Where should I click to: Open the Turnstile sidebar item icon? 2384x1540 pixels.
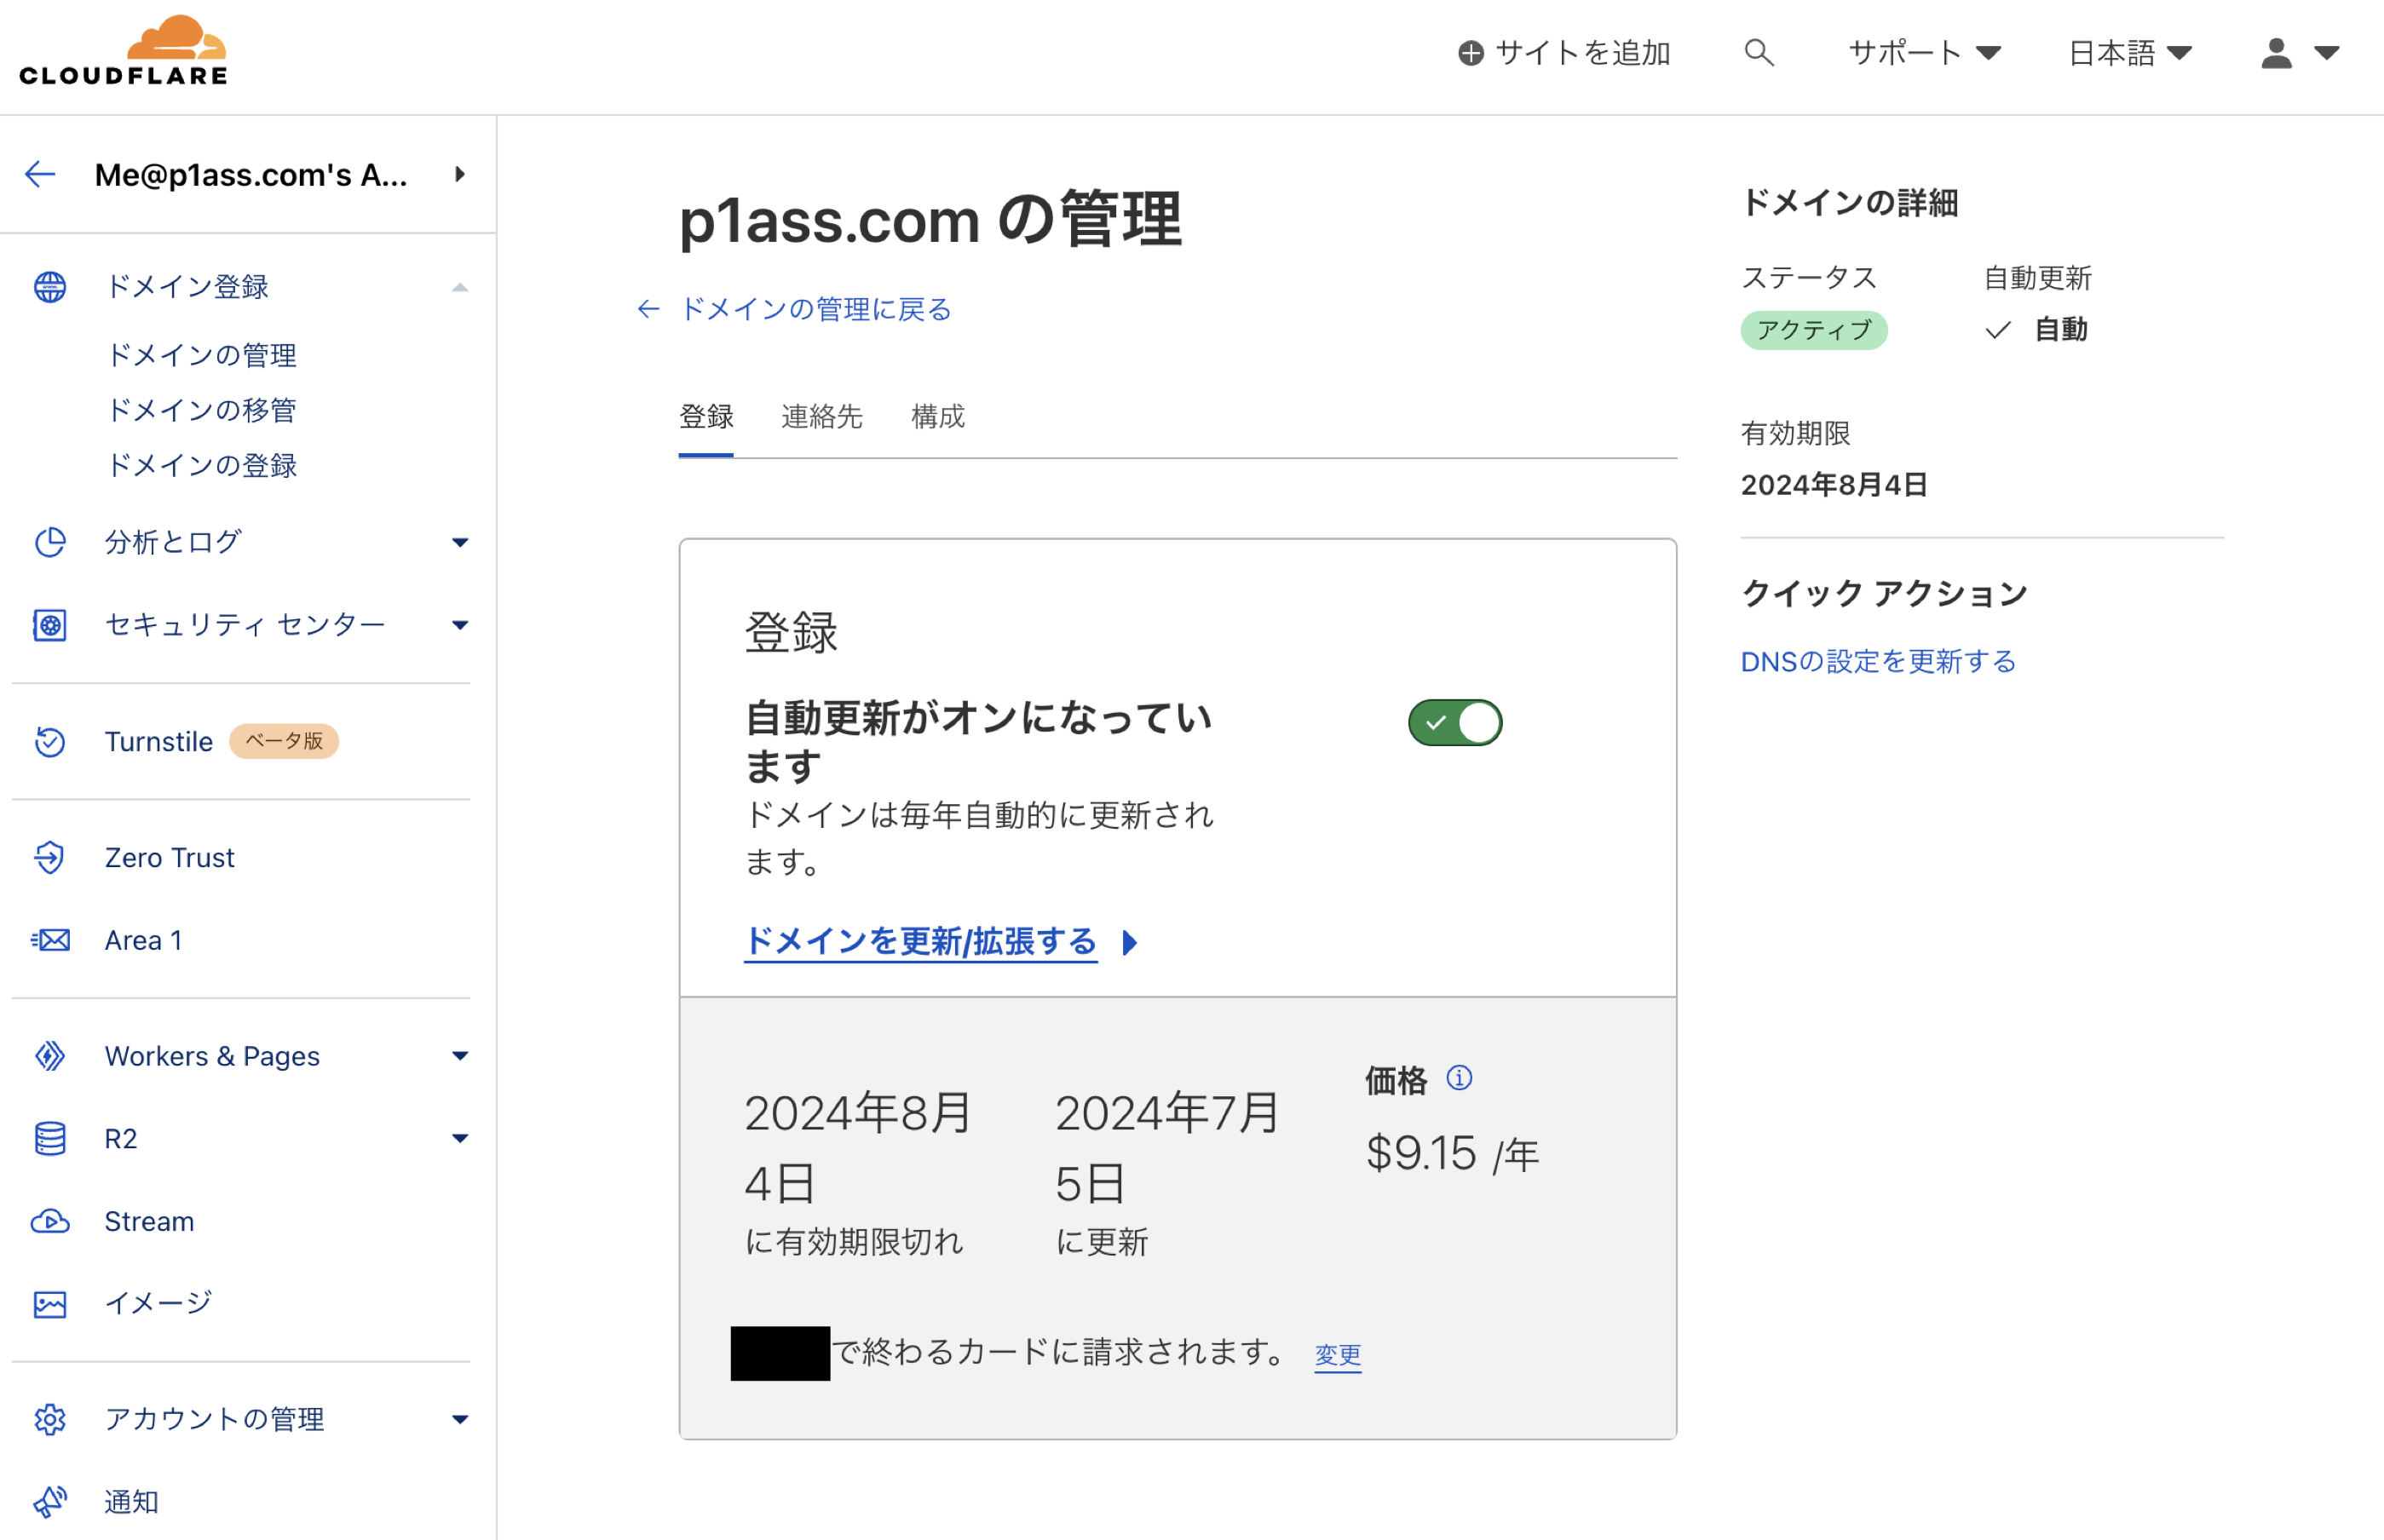pyautogui.click(x=50, y=741)
